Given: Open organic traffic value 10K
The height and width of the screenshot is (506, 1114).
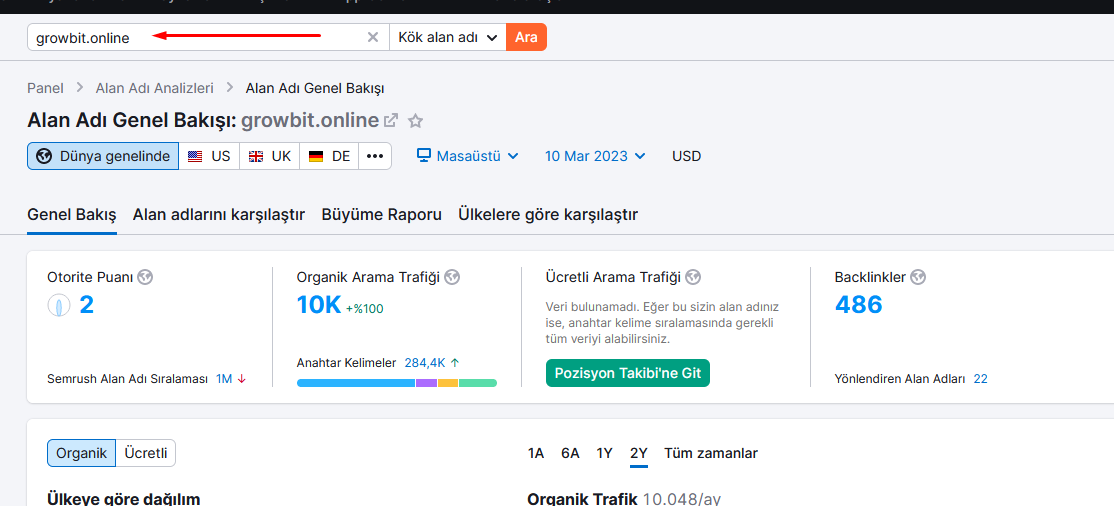Looking at the screenshot, I should pyautogui.click(x=319, y=305).
